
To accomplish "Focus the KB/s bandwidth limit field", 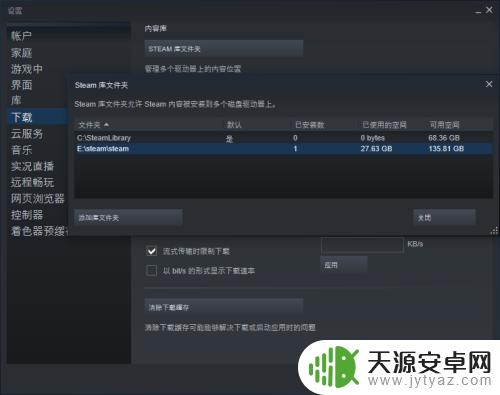I will (362, 245).
